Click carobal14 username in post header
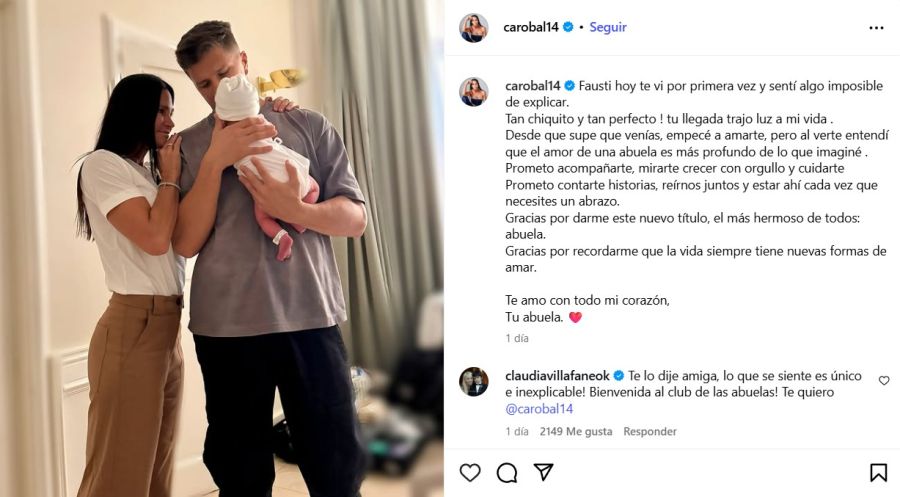 [x=530, y=27]
